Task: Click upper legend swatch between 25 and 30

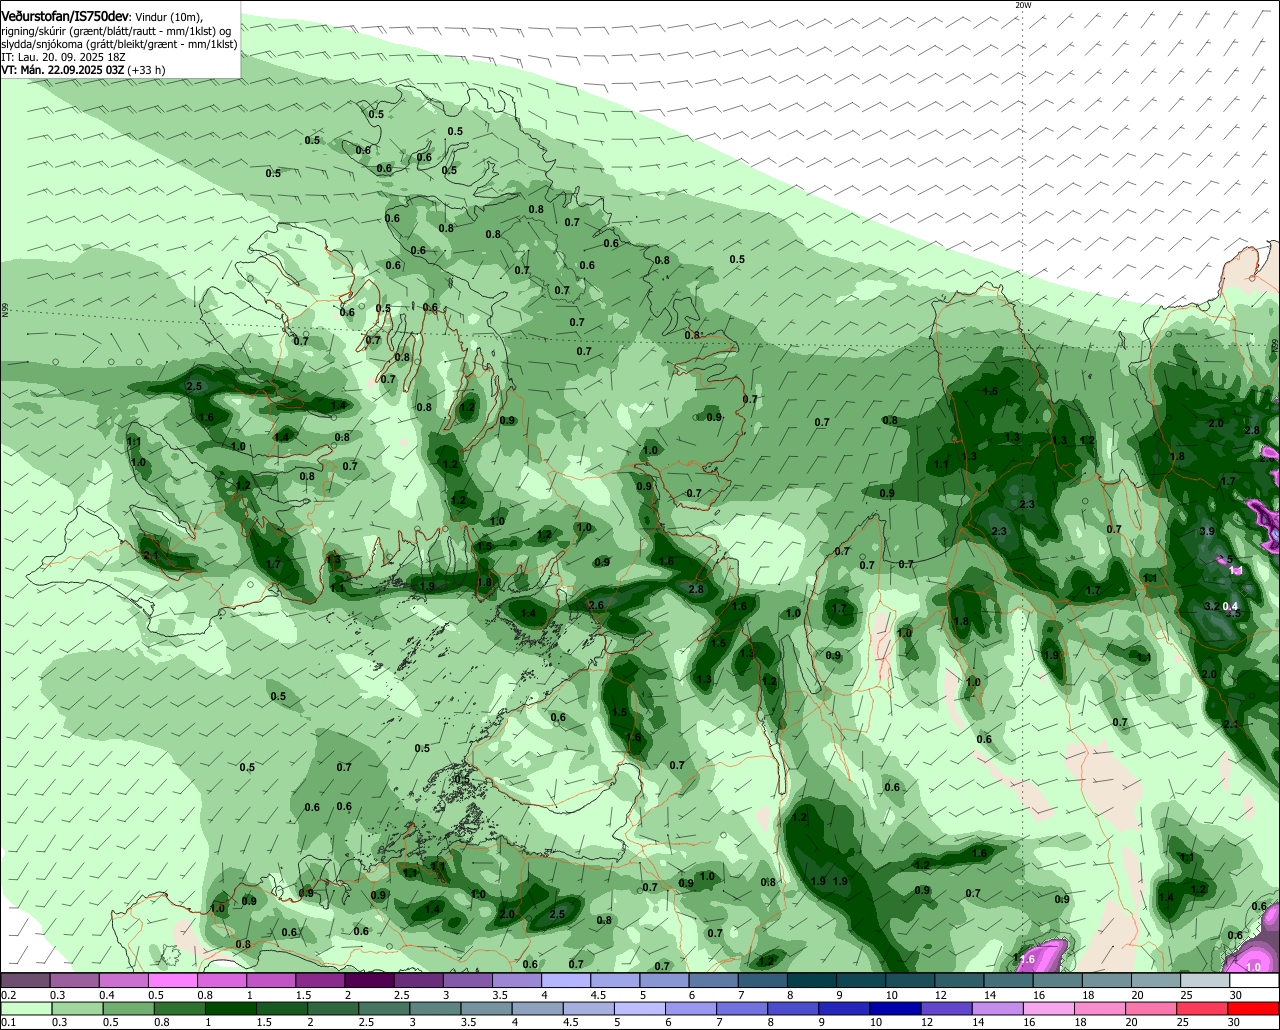Action: tap(1205, 980)
